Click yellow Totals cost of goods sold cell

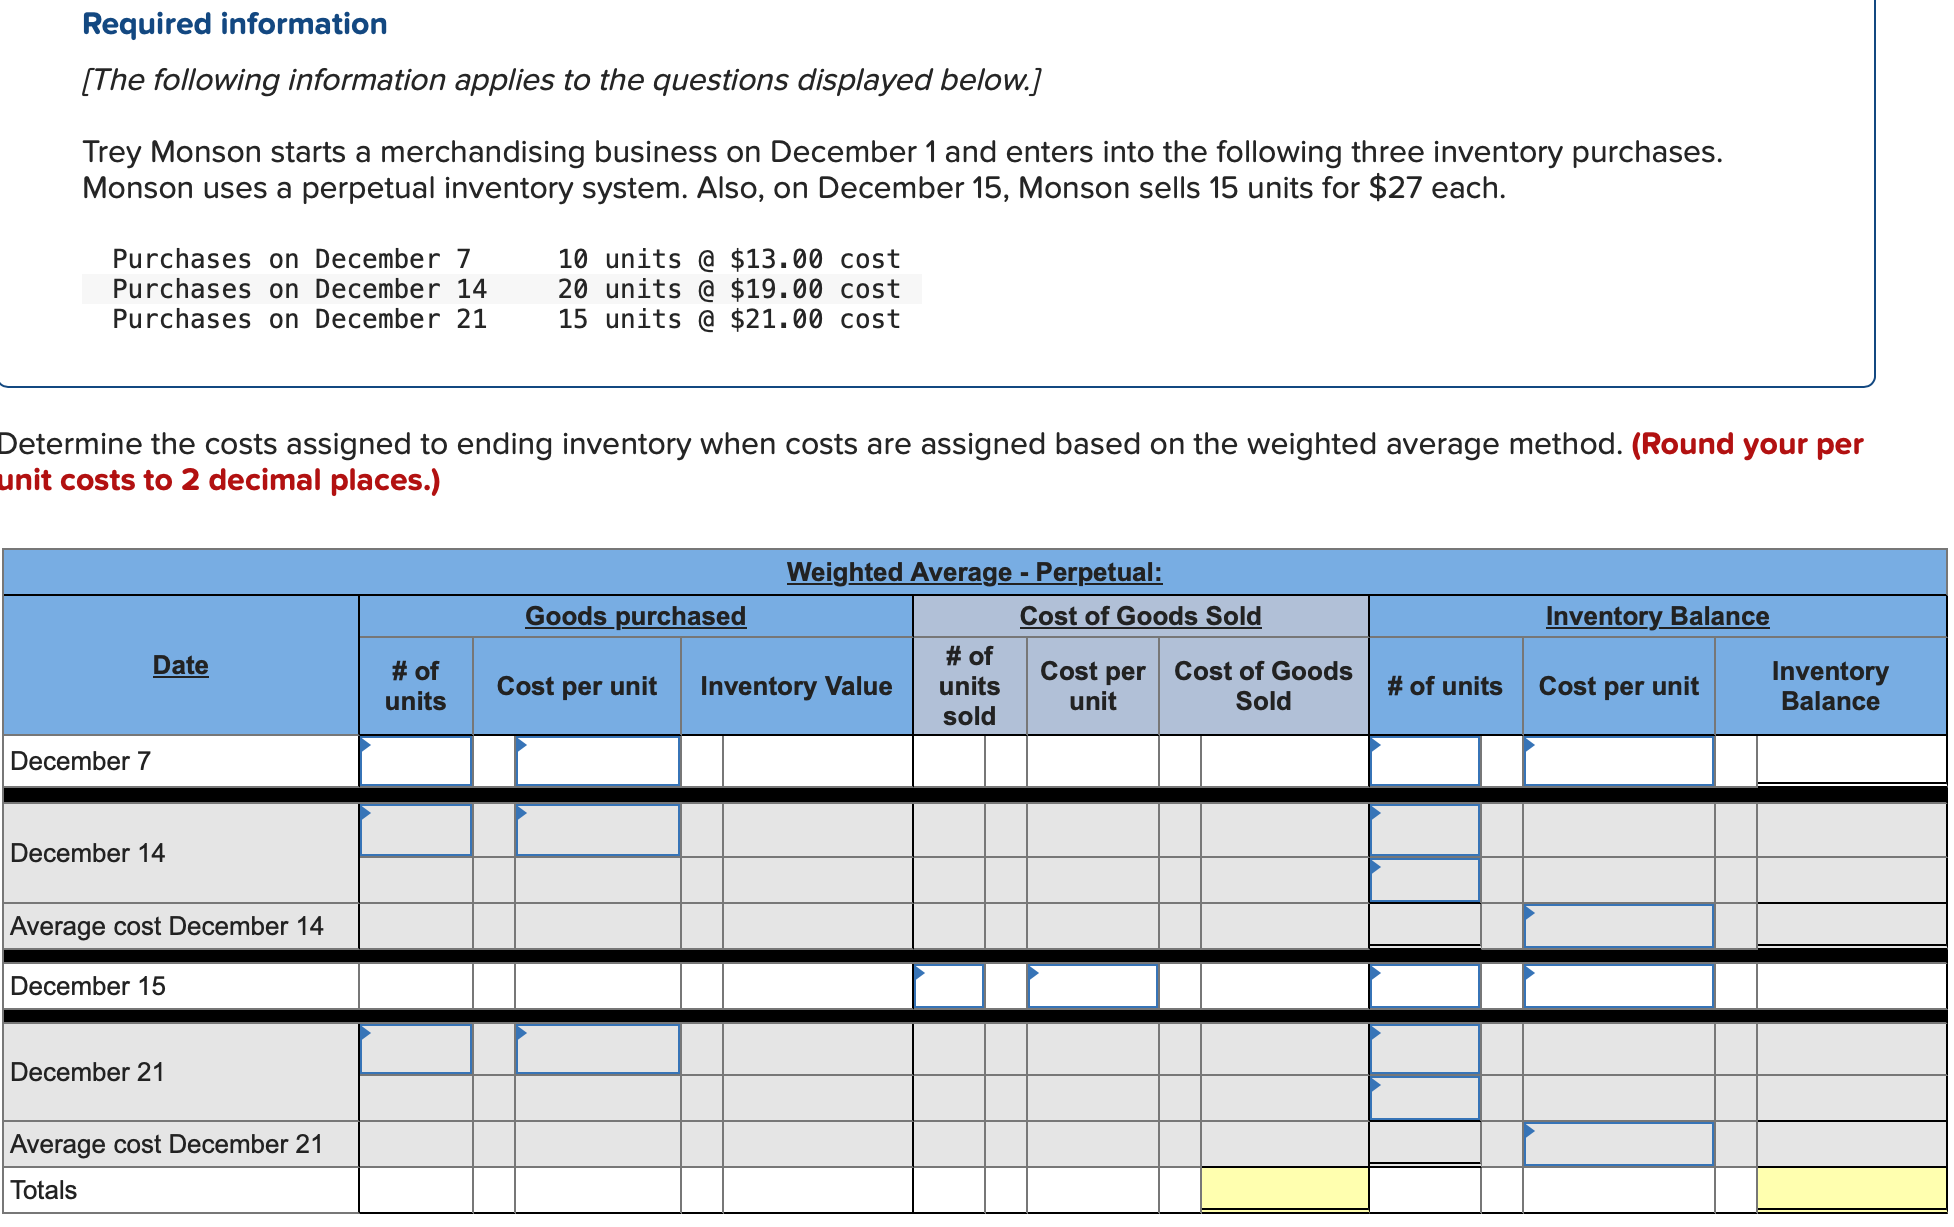click(x=1284, y=1189)
